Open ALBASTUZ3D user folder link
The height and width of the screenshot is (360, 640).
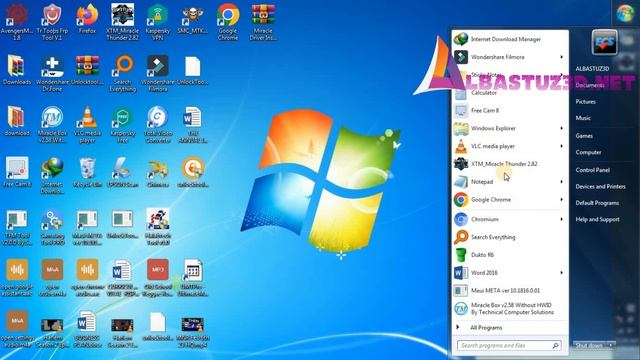[592, 69]
